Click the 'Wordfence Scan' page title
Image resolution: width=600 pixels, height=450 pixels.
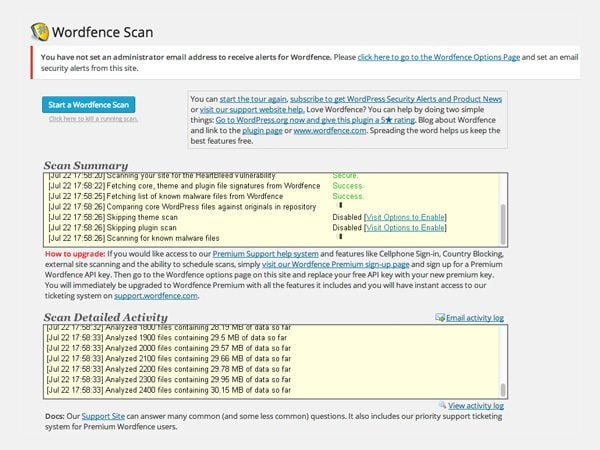(102, 32)
